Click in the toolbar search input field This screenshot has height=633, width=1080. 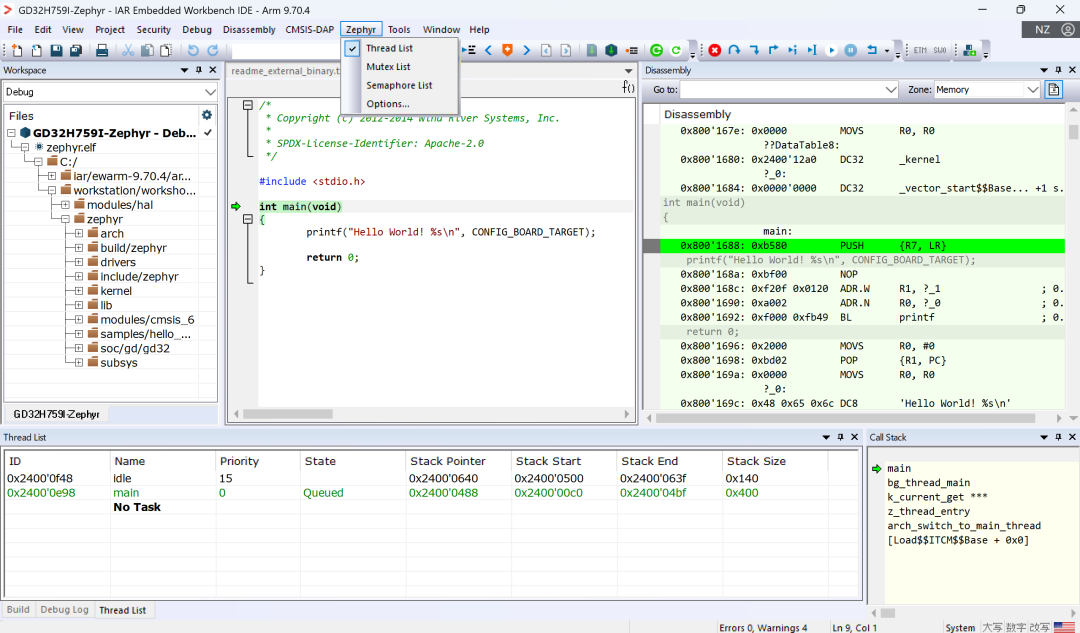(286, 50)
